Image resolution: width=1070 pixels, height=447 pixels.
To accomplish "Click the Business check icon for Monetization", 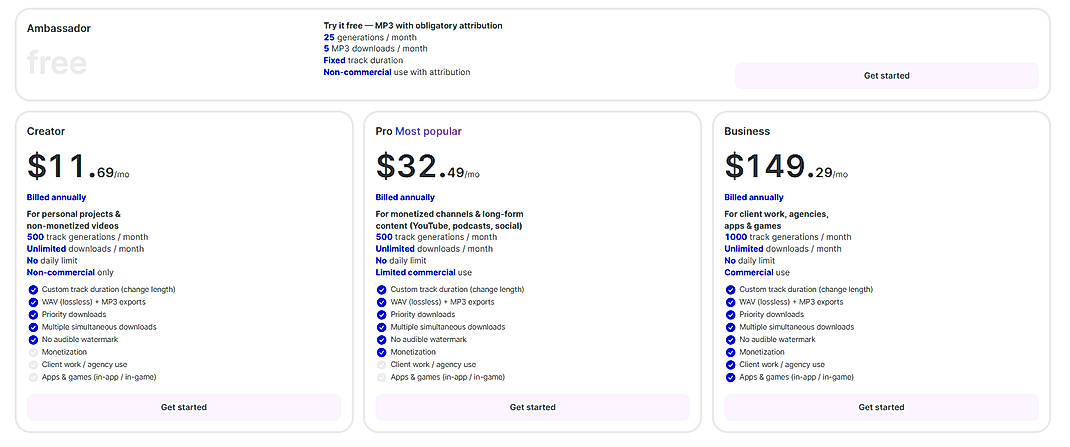I will [730, 352].
